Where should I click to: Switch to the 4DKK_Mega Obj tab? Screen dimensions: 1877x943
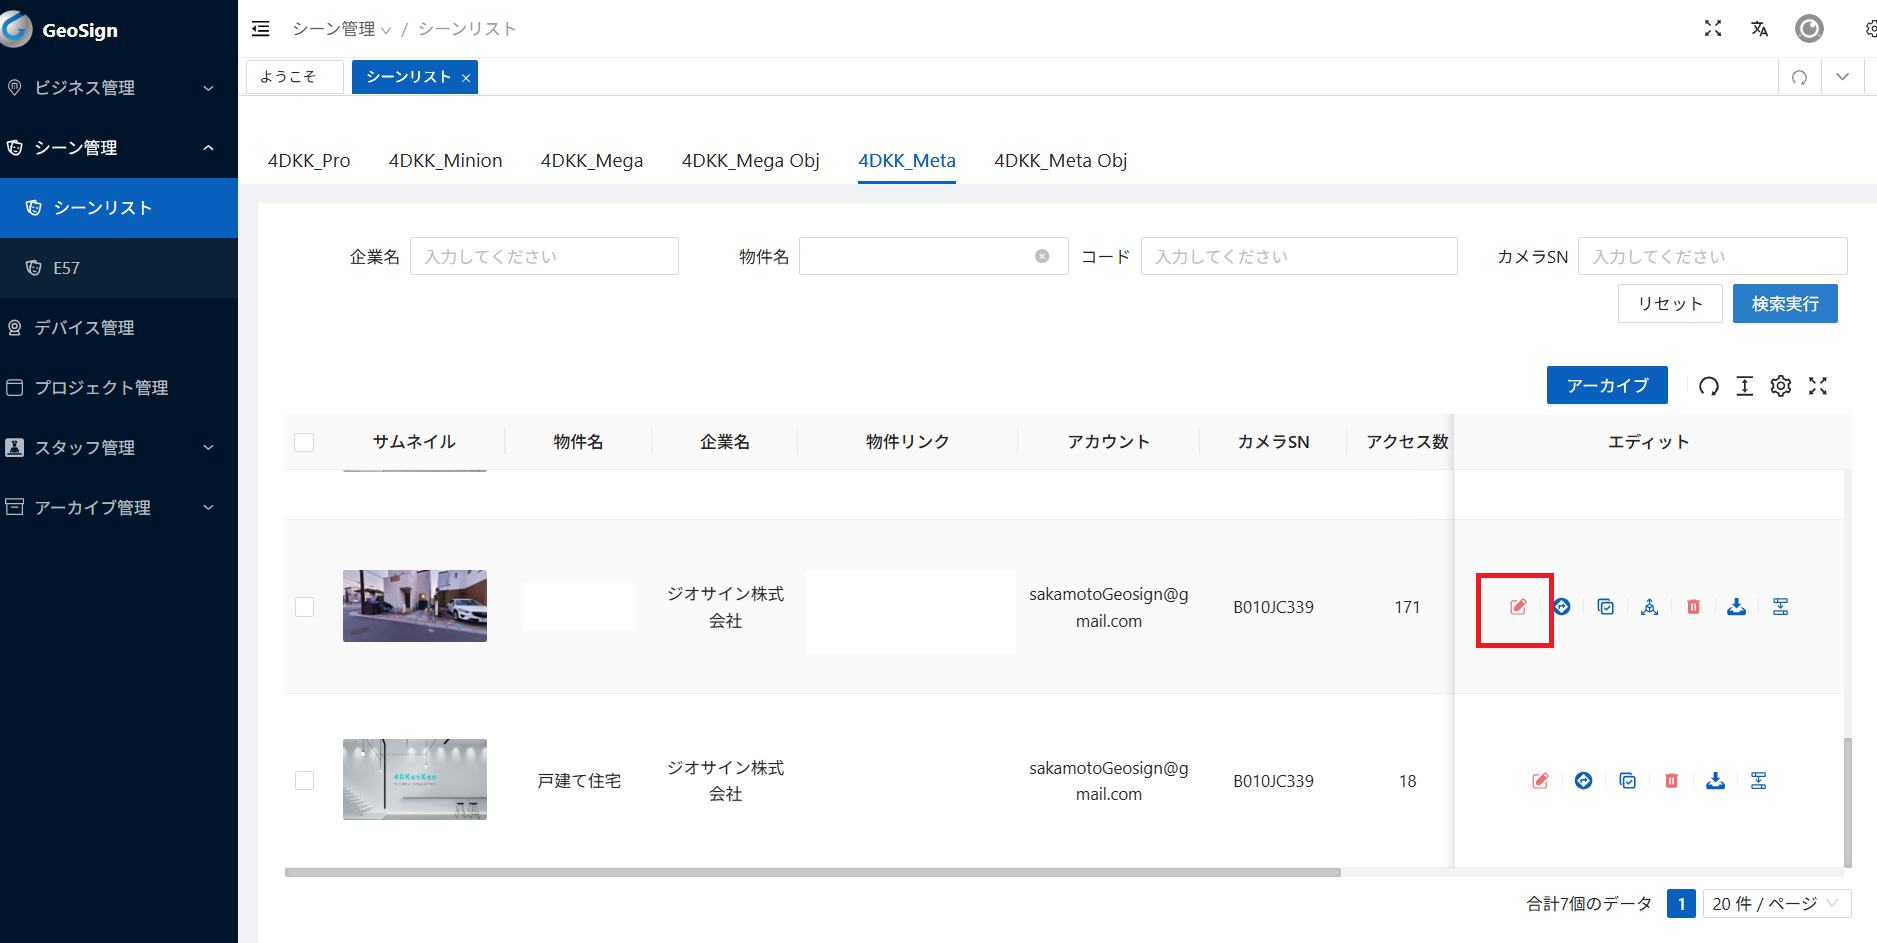pyautogui.click(x=750, y=161)
